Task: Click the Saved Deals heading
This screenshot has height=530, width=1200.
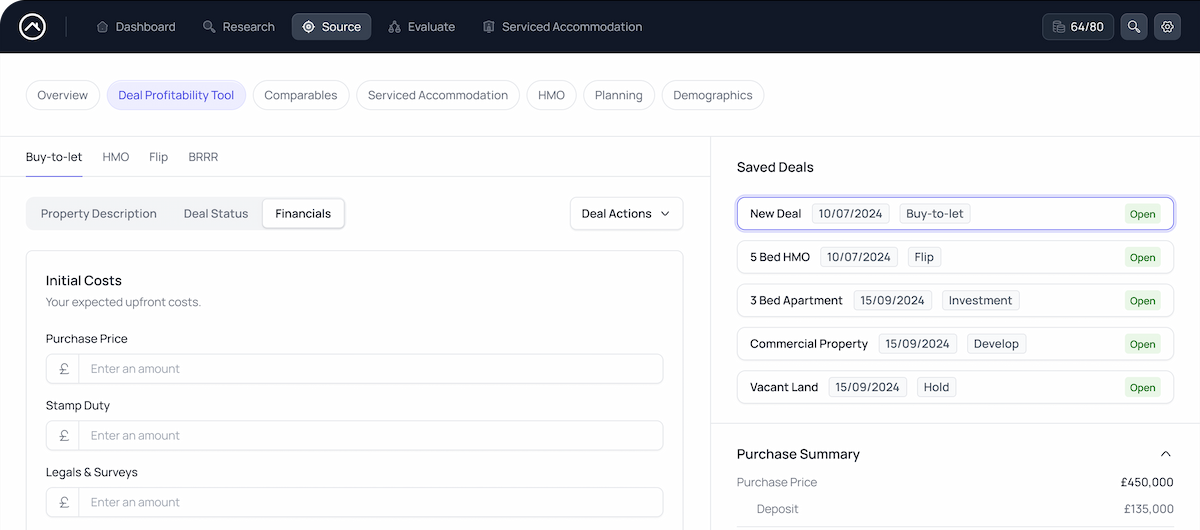Action: click(775, 167)
